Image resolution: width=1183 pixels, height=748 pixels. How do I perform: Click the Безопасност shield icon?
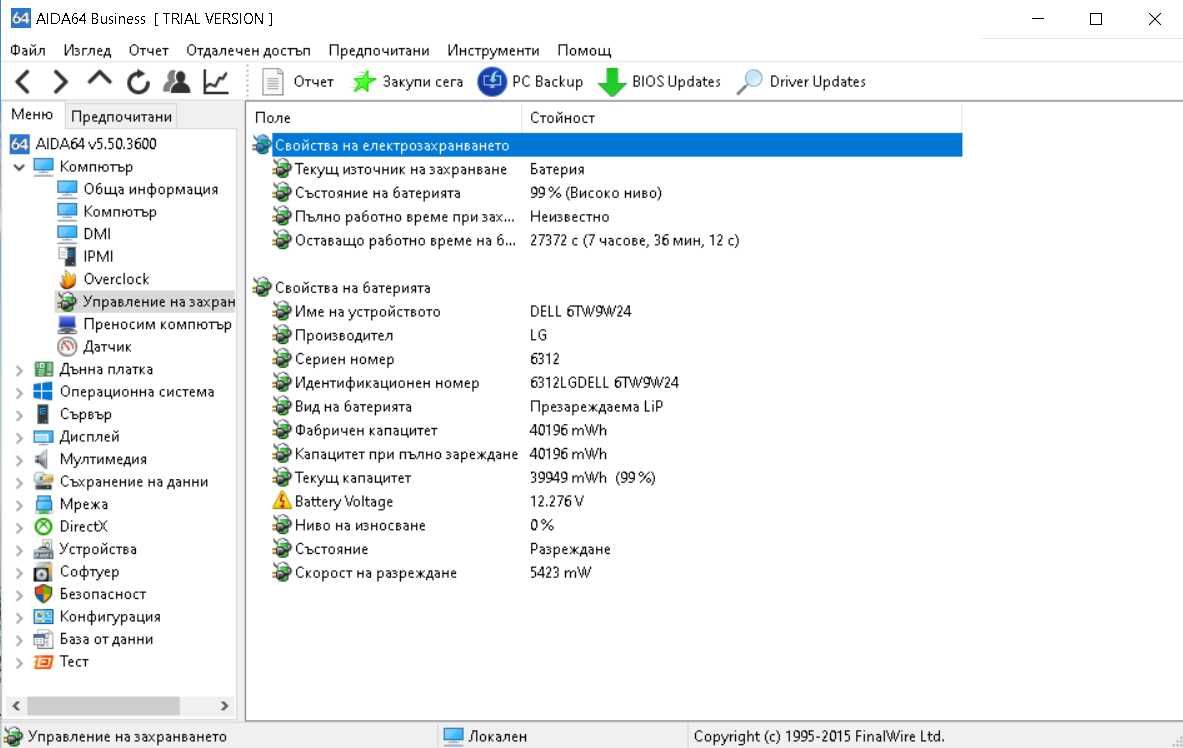click(x=43, y=595)
